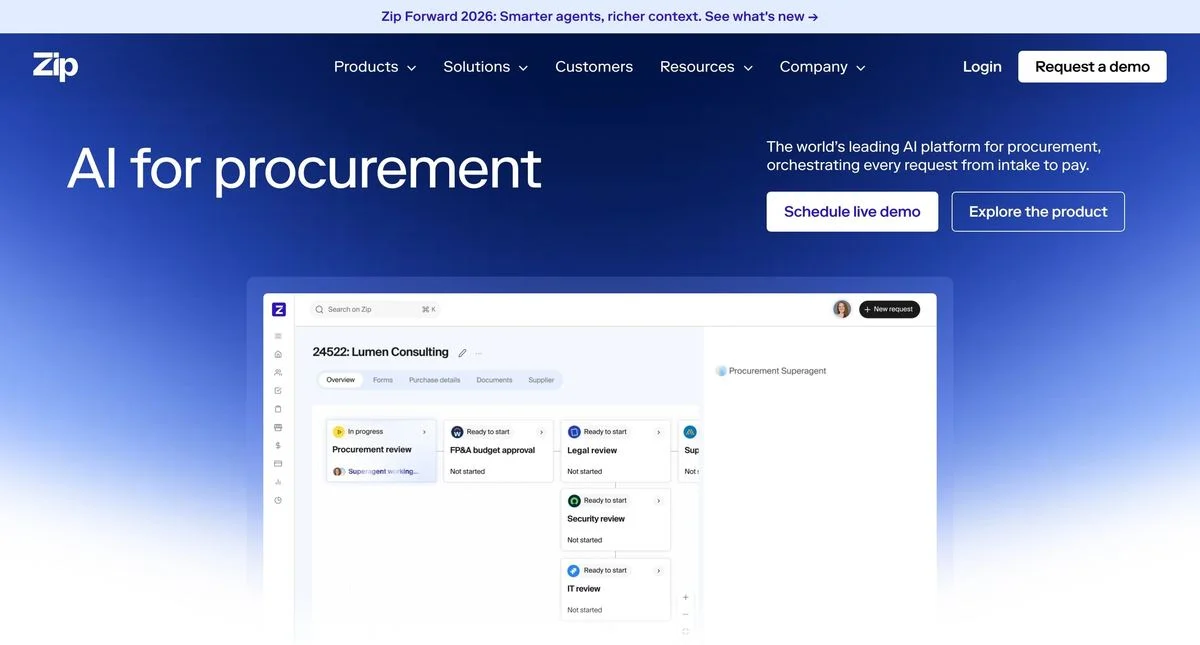
Task: Focus the Search on Zip field
Action: coord(375,310)
